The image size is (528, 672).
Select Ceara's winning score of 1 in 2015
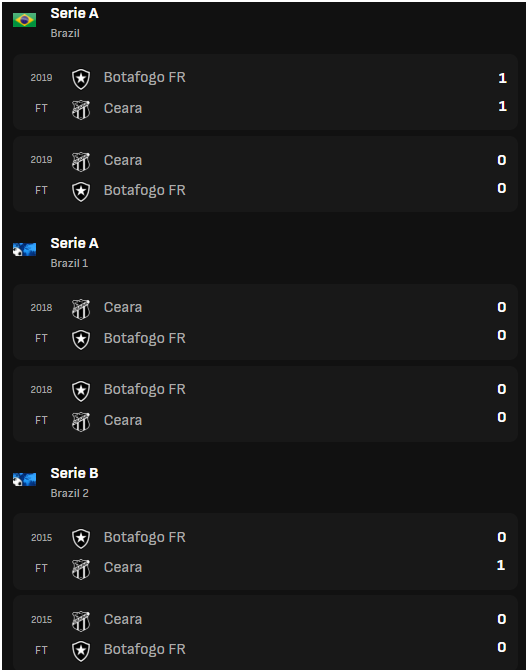(501, 565)
